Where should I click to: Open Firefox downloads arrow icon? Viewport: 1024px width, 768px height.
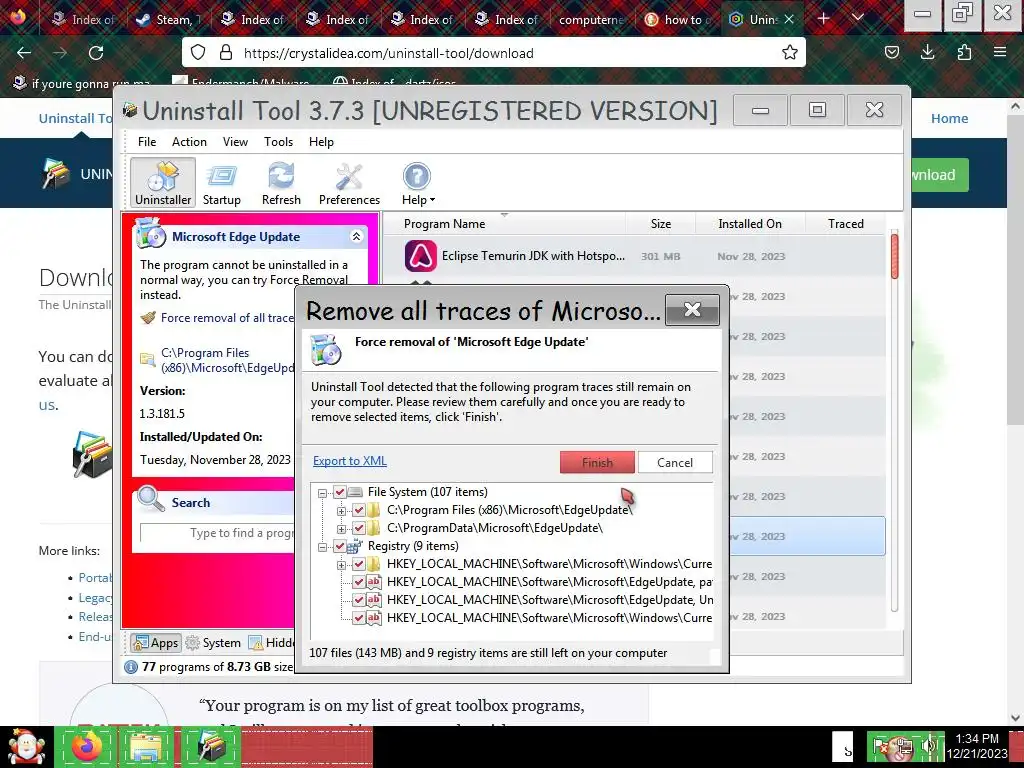click(927, 53)
